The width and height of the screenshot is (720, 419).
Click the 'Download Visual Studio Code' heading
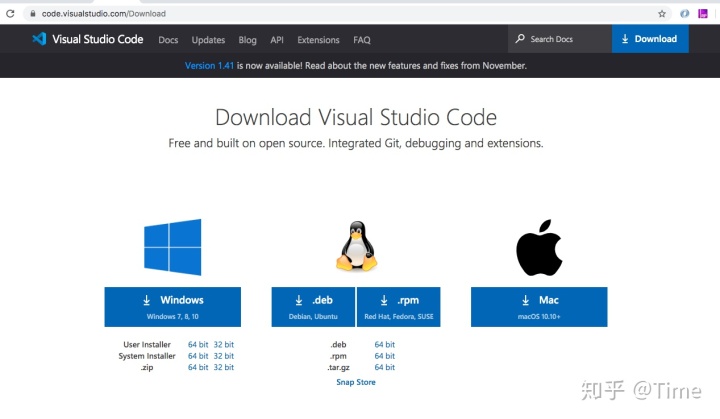pyautogui.click(x=356, y=117)
